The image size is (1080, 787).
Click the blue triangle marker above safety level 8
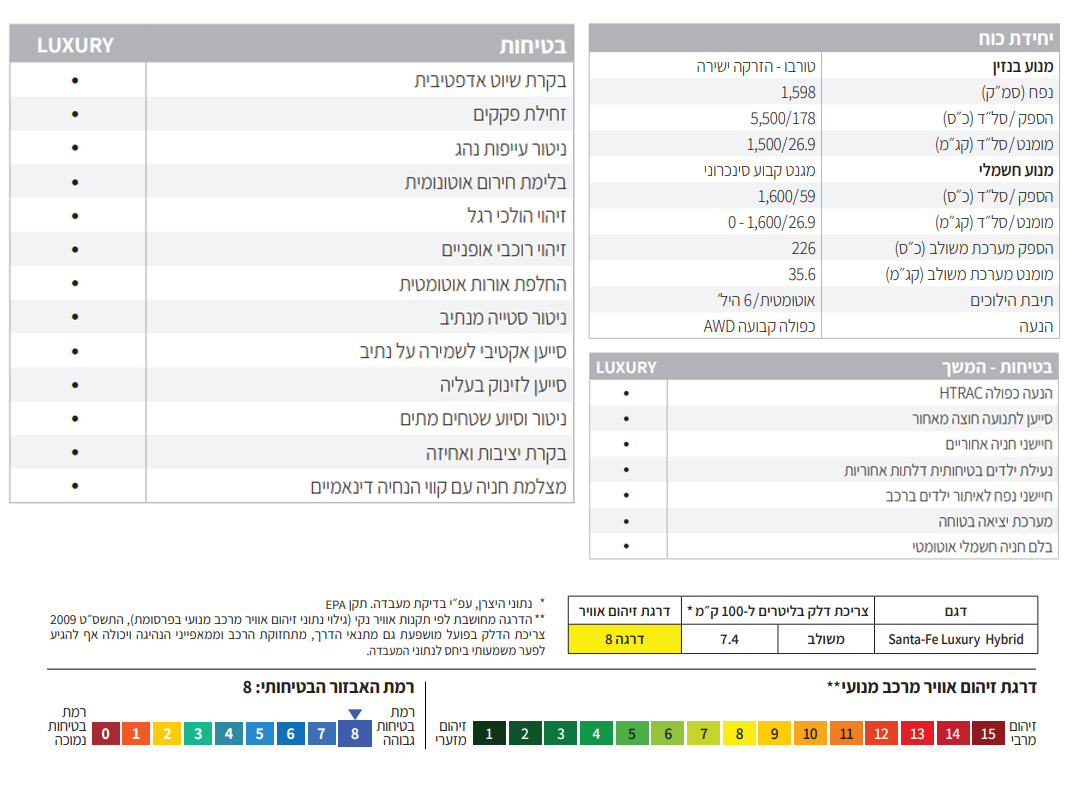[354, 713]
